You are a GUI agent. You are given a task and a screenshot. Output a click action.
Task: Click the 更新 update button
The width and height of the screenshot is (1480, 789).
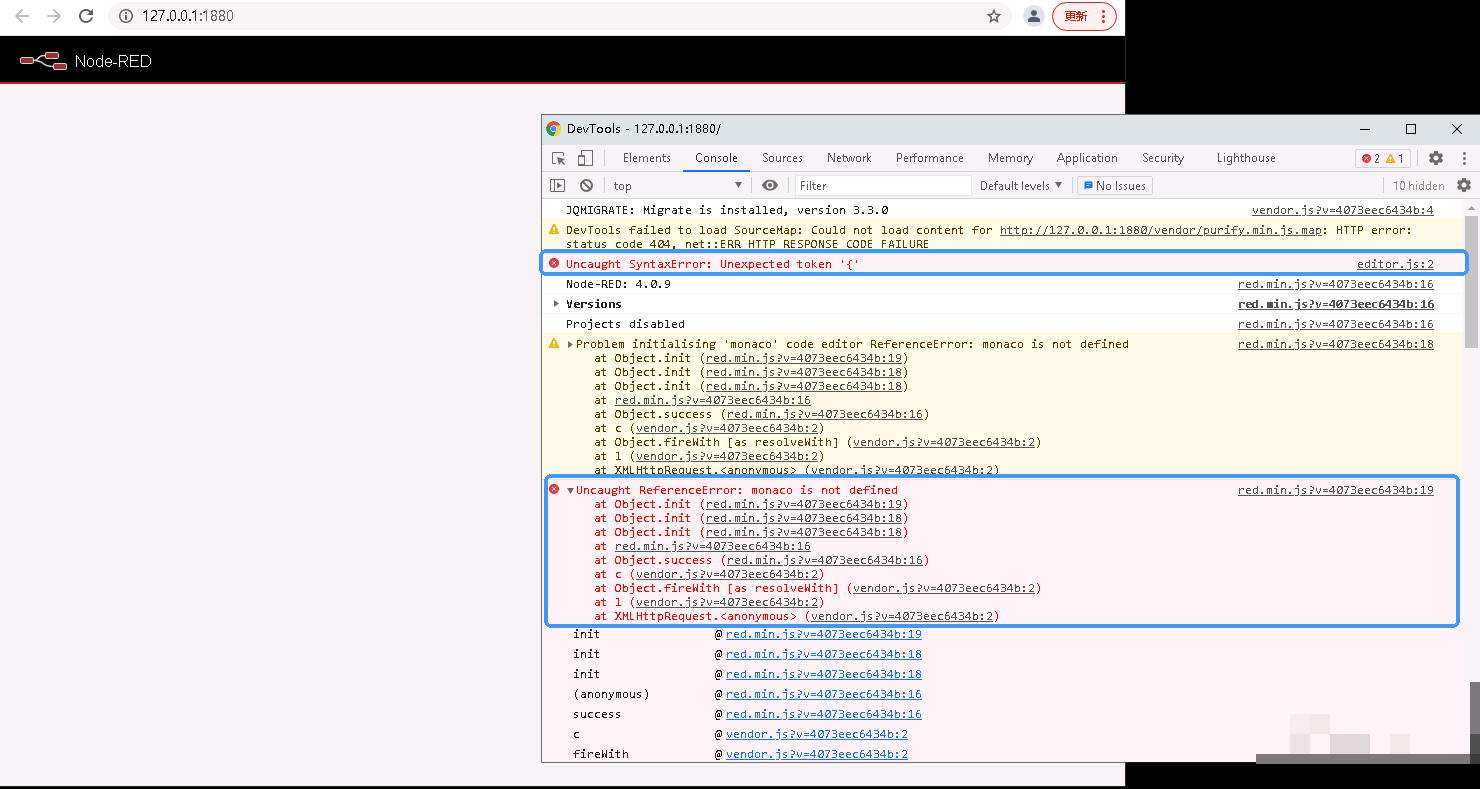tap(1084, 16)
